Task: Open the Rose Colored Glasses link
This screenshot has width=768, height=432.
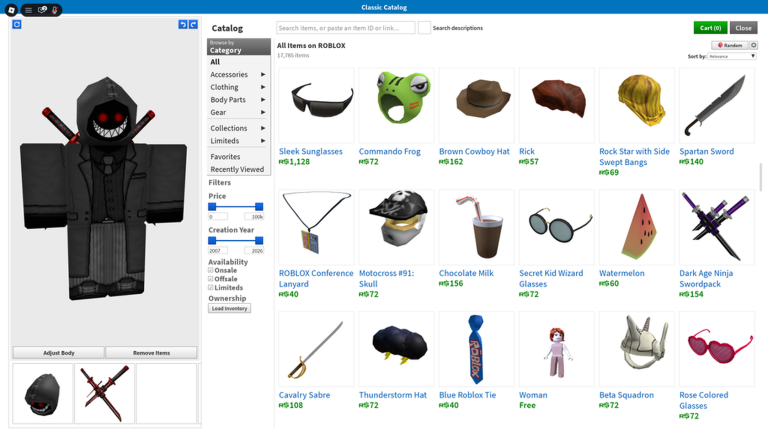Action: click(x=703, y=401)
